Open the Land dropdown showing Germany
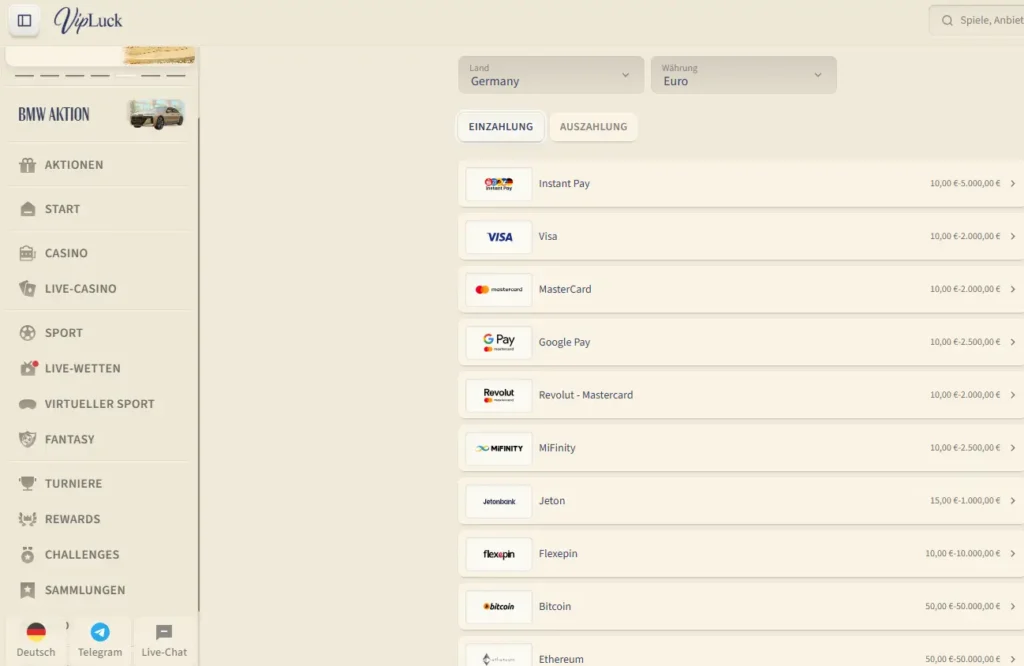Screen dimensions: 1024x666 coord(551,75)
